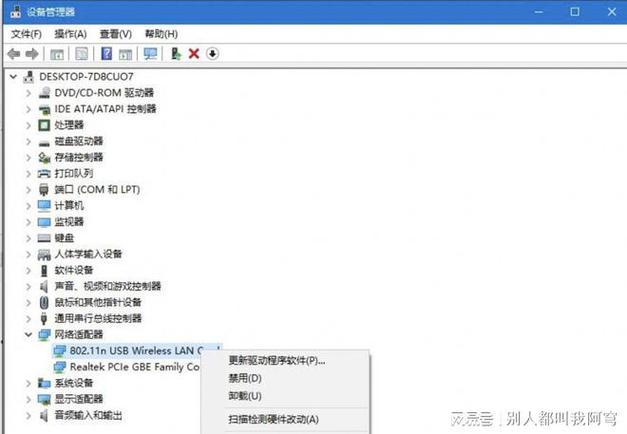Expand the 人体学输入设备 node
Screen dimensions: 627x434
28,254
